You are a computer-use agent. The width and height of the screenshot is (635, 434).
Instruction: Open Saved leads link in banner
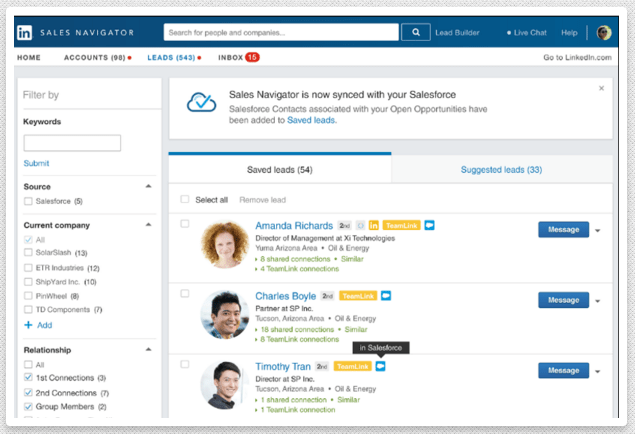coord(311,120)
